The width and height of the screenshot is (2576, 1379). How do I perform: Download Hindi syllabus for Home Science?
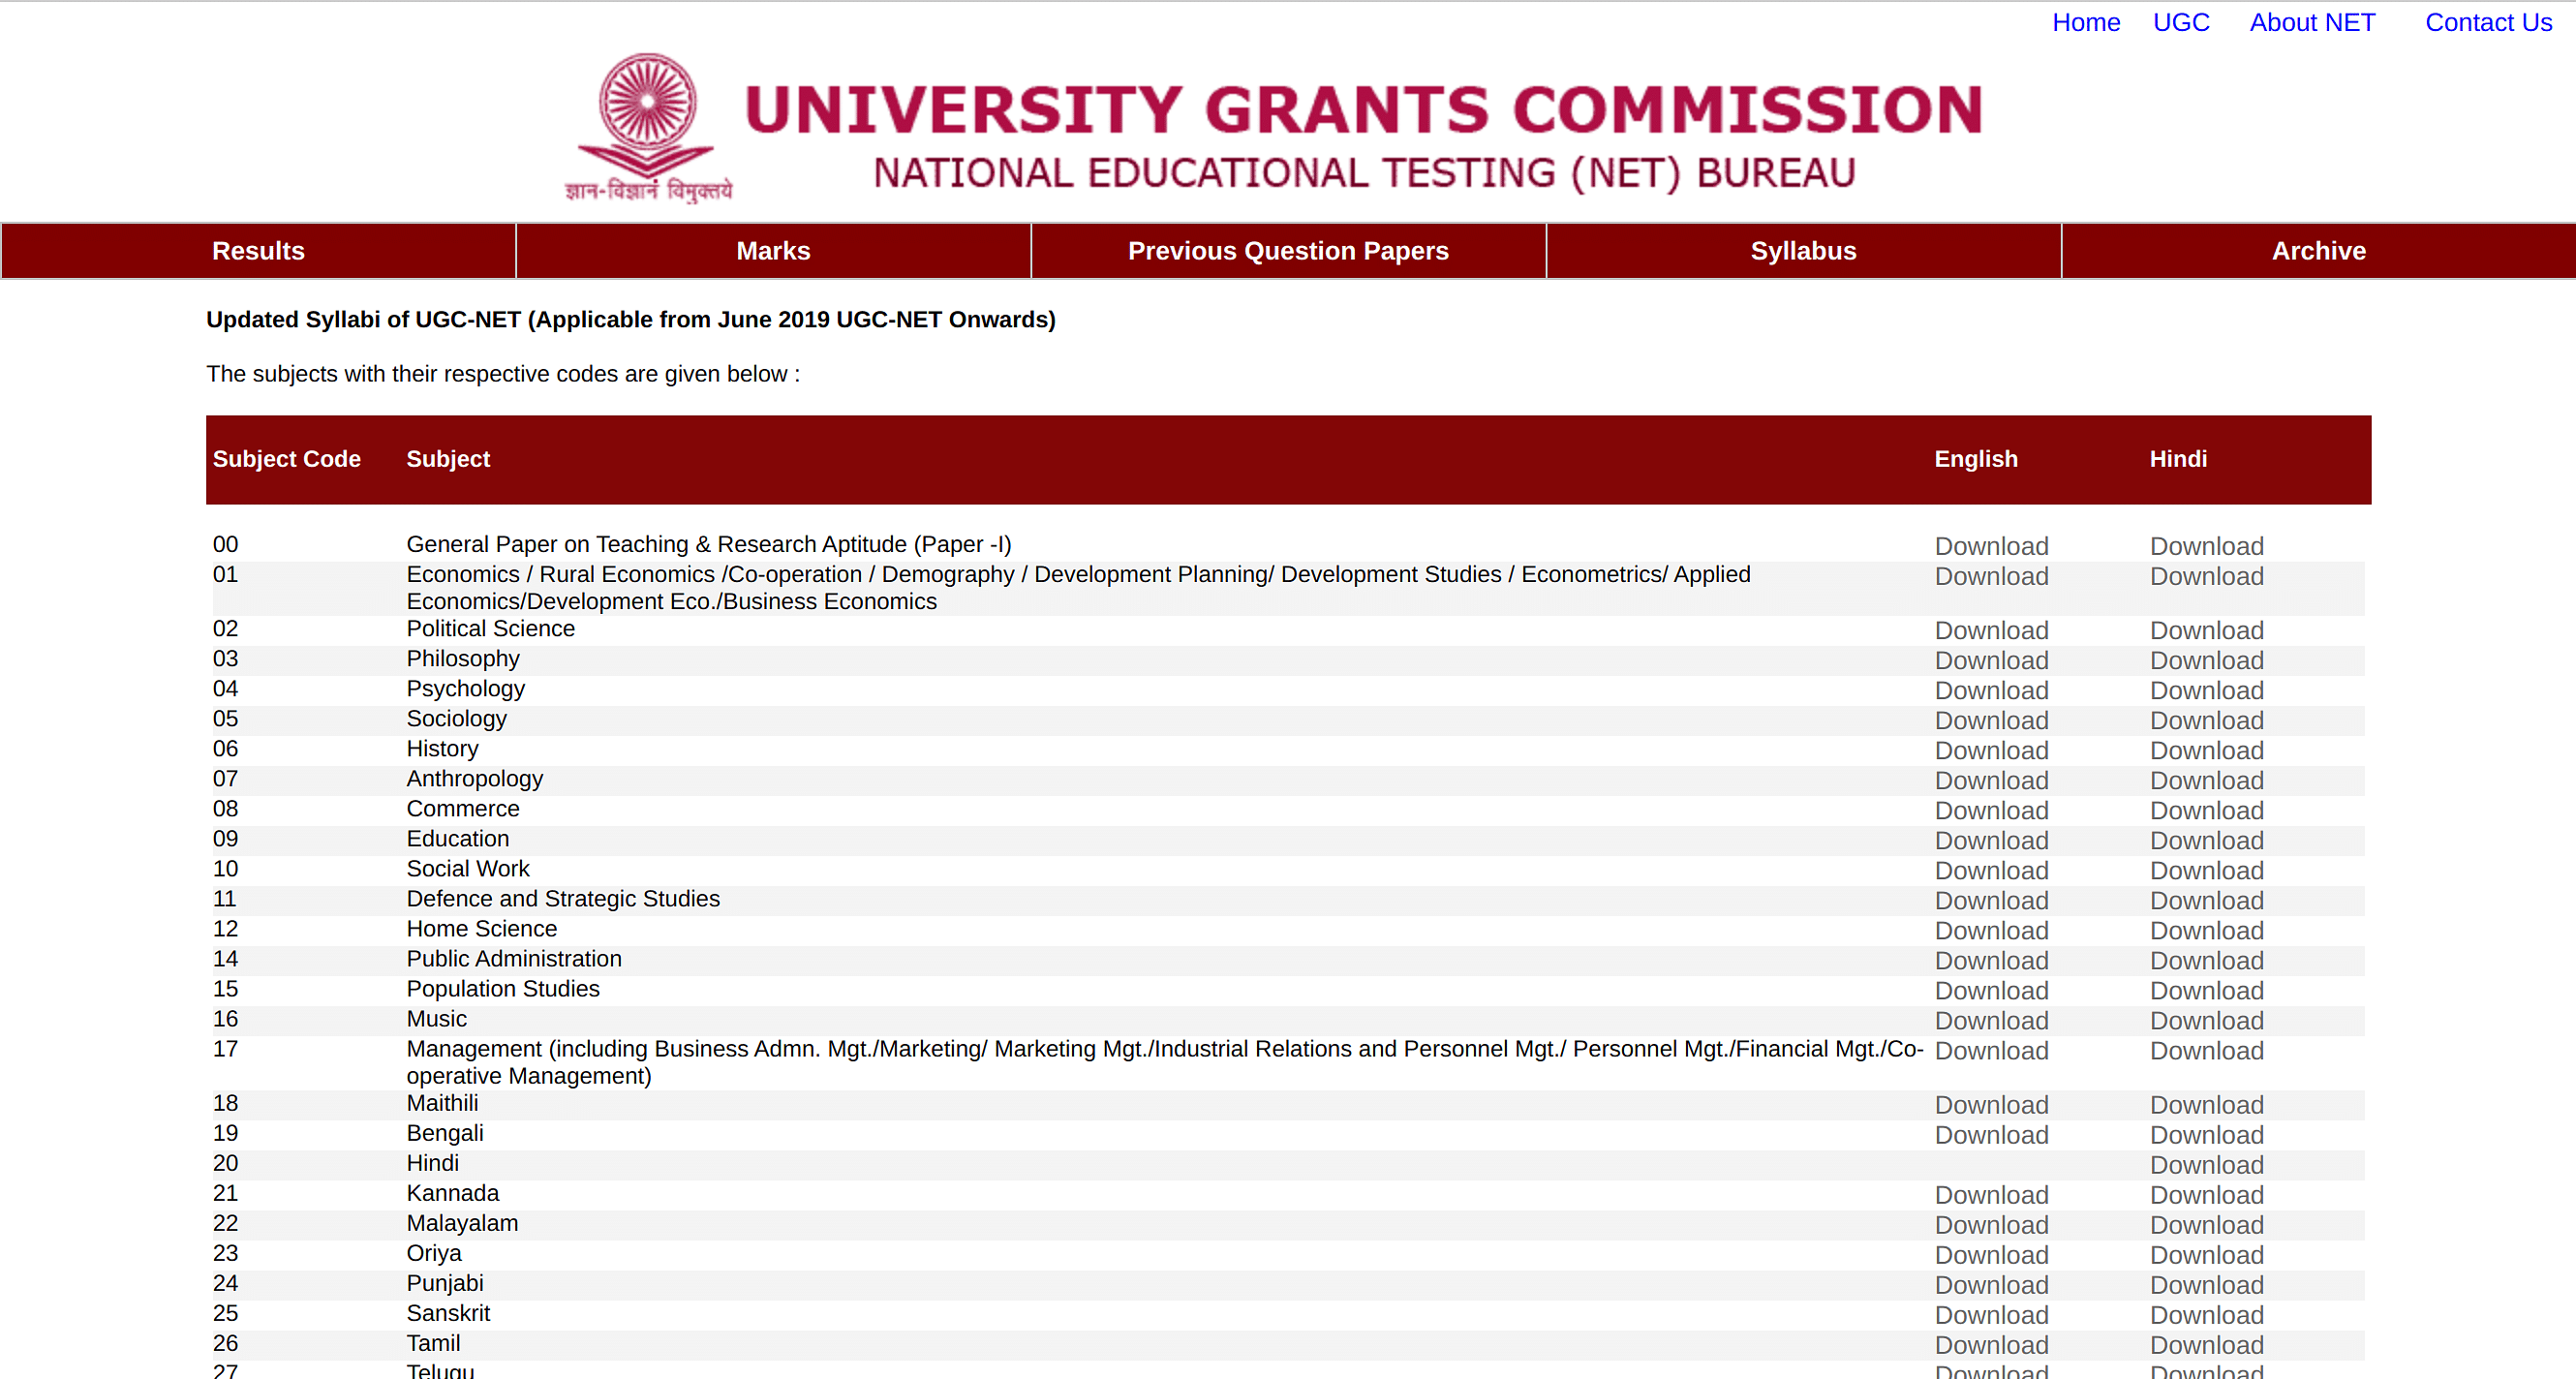click(2206, 930)
